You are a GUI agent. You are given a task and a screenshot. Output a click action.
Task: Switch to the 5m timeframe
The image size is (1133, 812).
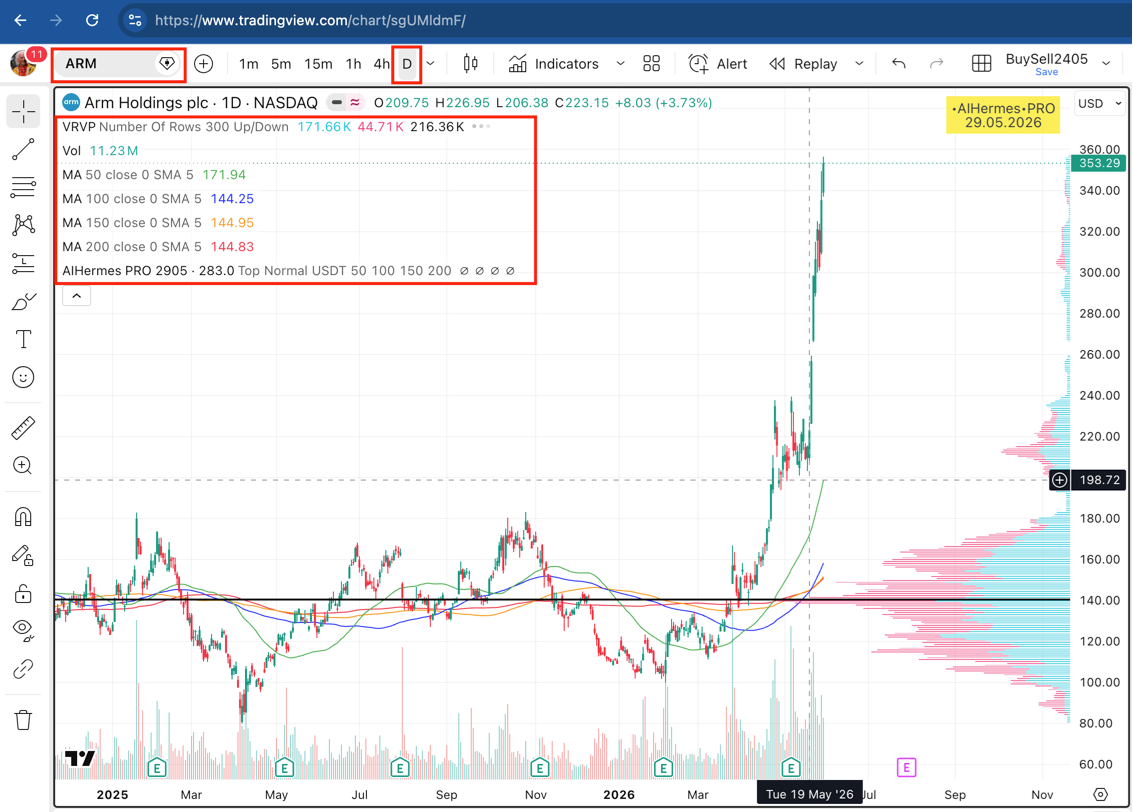pos(281,64)
